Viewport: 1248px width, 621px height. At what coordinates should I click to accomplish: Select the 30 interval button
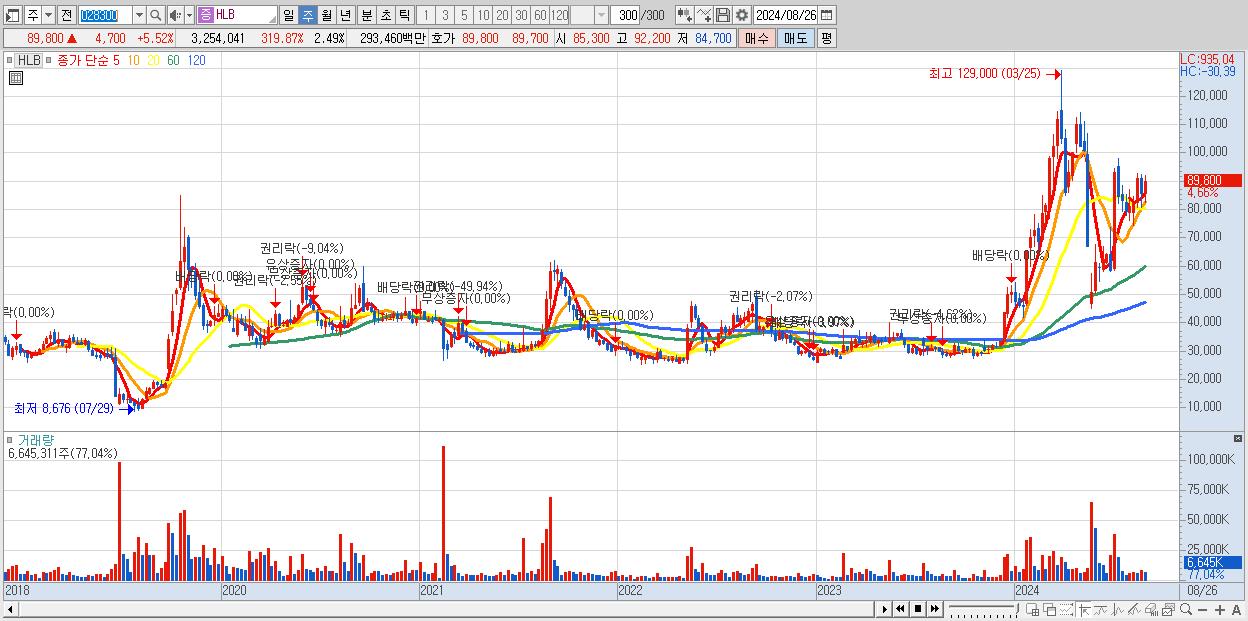point(521,15)
